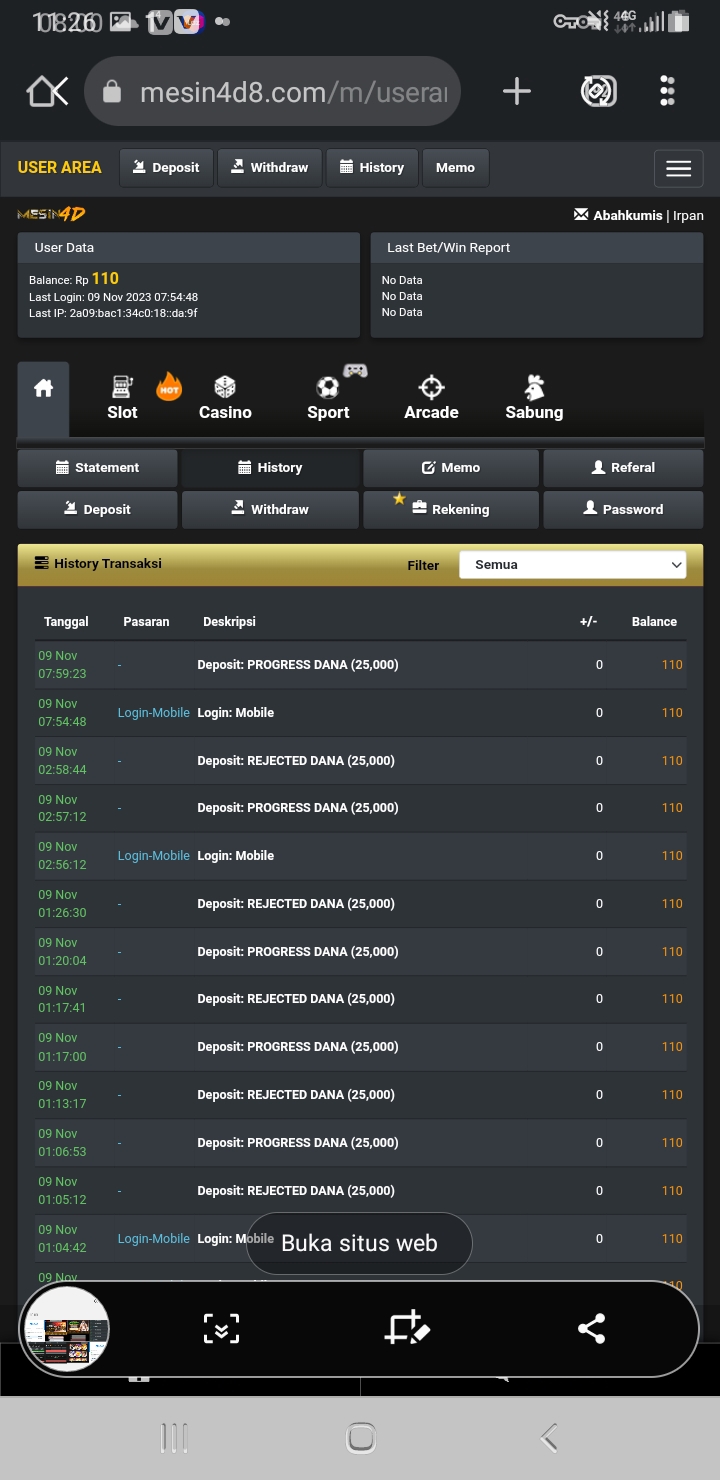720x1480 pixels.
Task: Open the hamburger navigation menu
Action: (678, 168)
